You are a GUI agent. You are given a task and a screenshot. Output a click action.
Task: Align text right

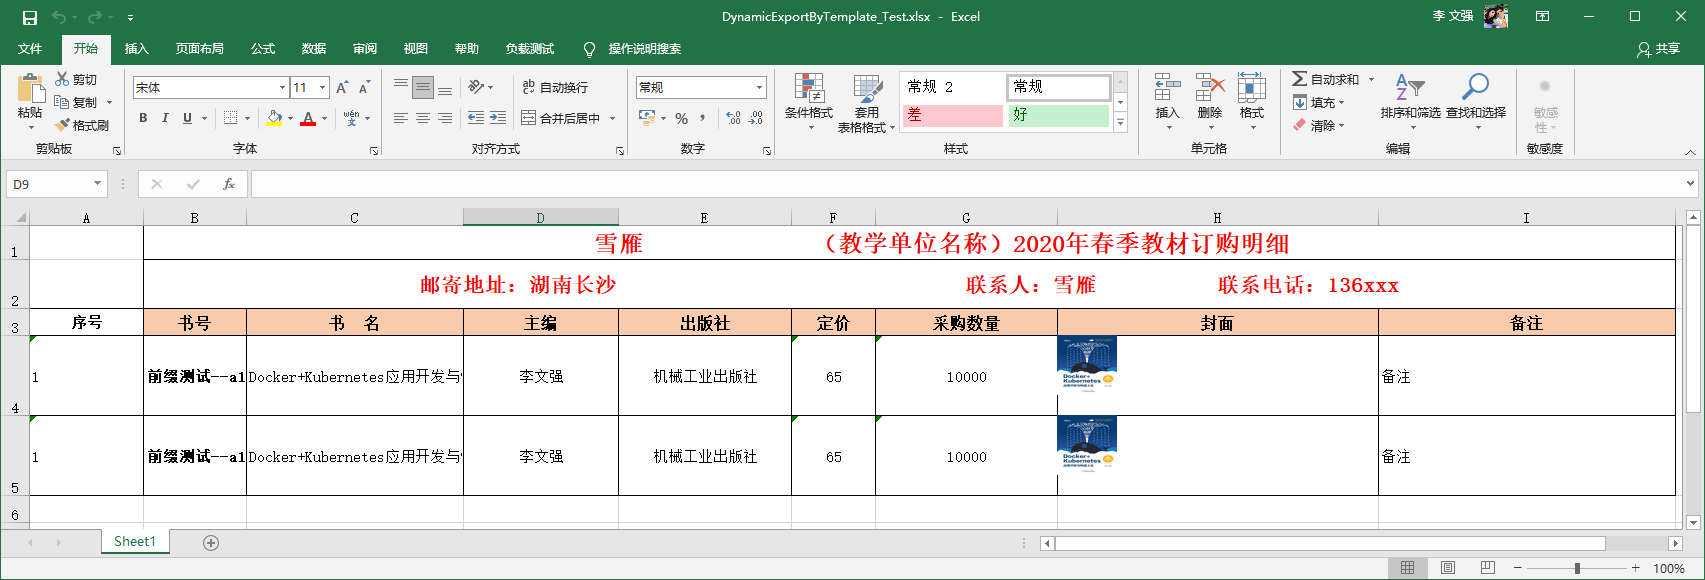445,118
